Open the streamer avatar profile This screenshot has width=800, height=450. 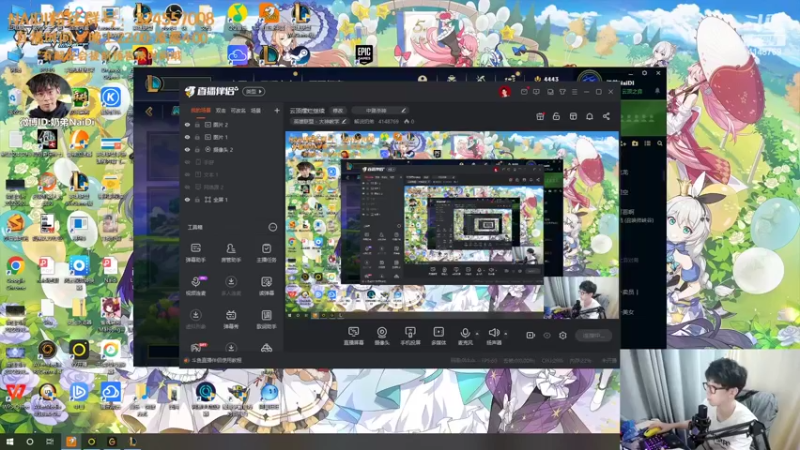coord(505,91)
